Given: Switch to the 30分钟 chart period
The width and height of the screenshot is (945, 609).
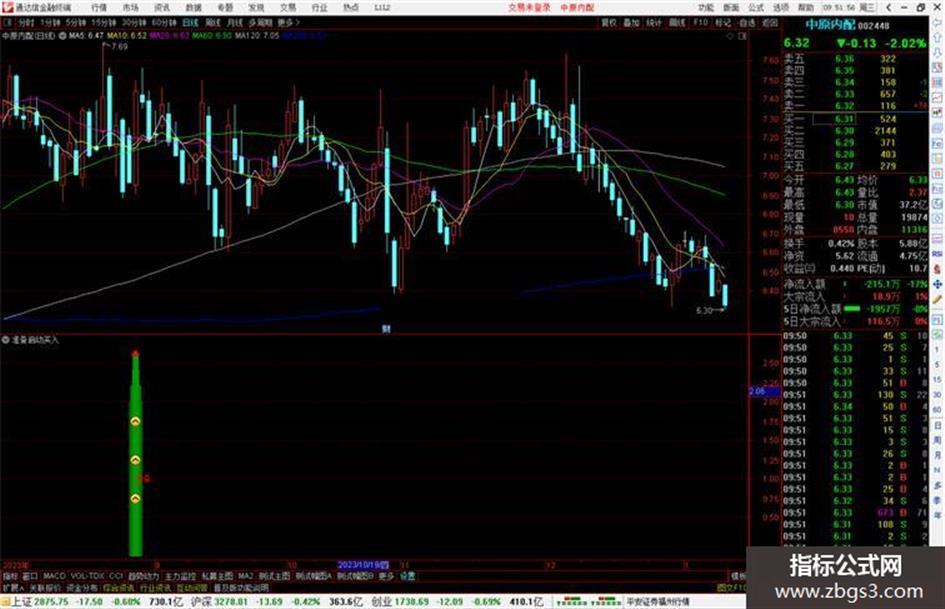Looking at the screenshot, I should click(133, 22).
